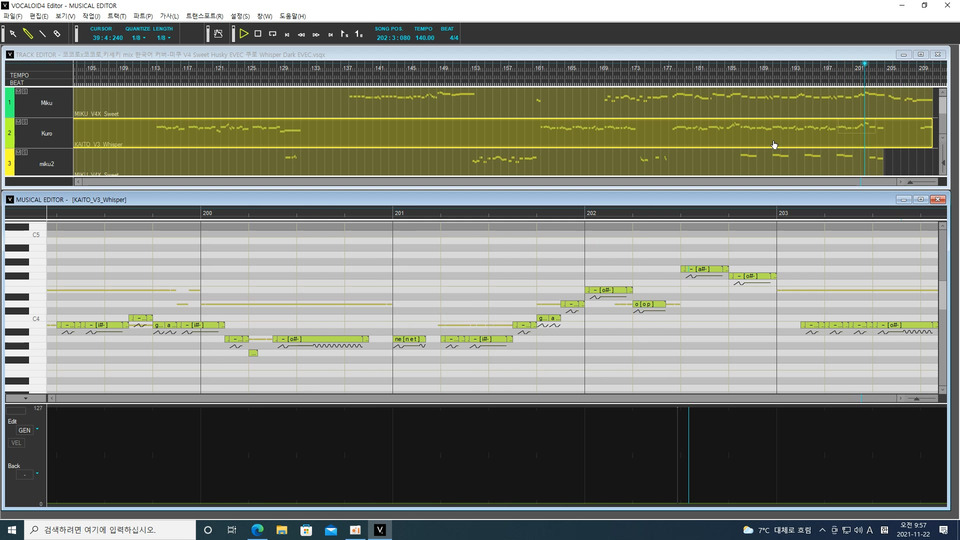Solo the miku2 track

point(24,152)
